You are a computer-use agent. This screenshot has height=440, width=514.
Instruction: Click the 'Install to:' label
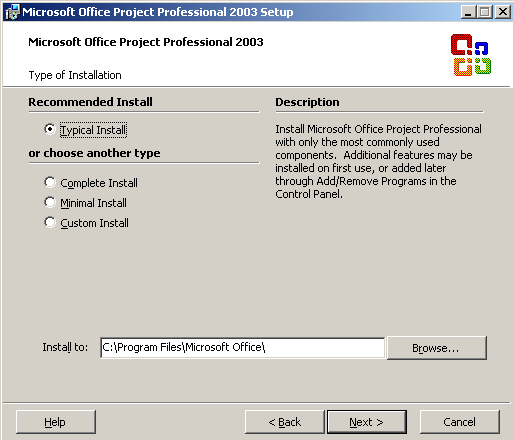65,347
